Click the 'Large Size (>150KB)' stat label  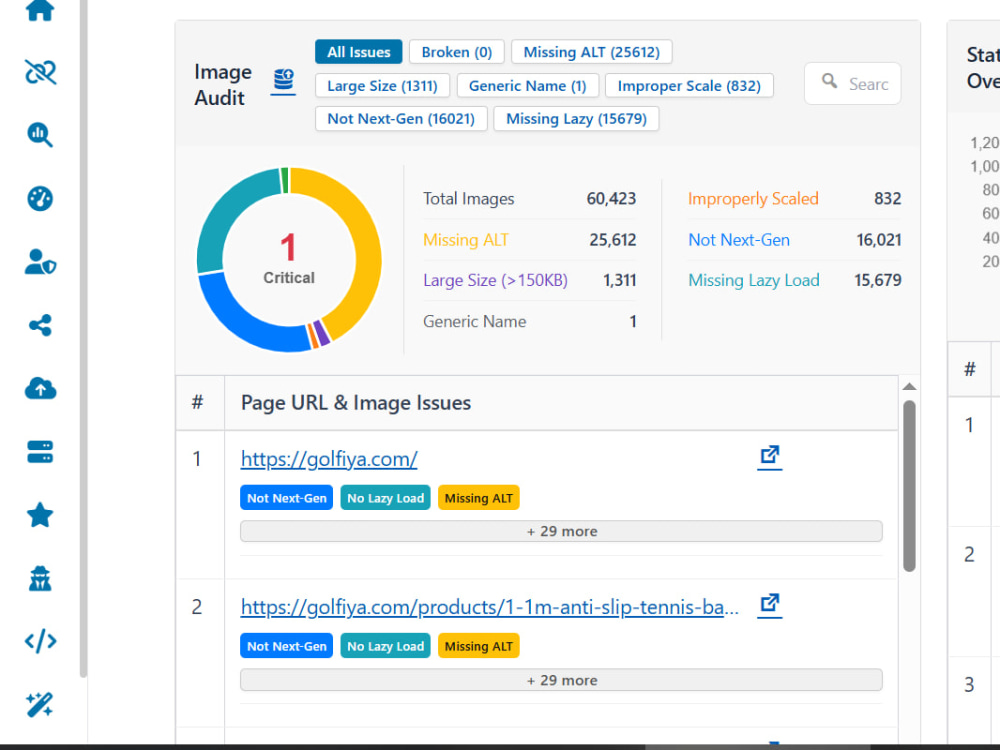[495, 280]
